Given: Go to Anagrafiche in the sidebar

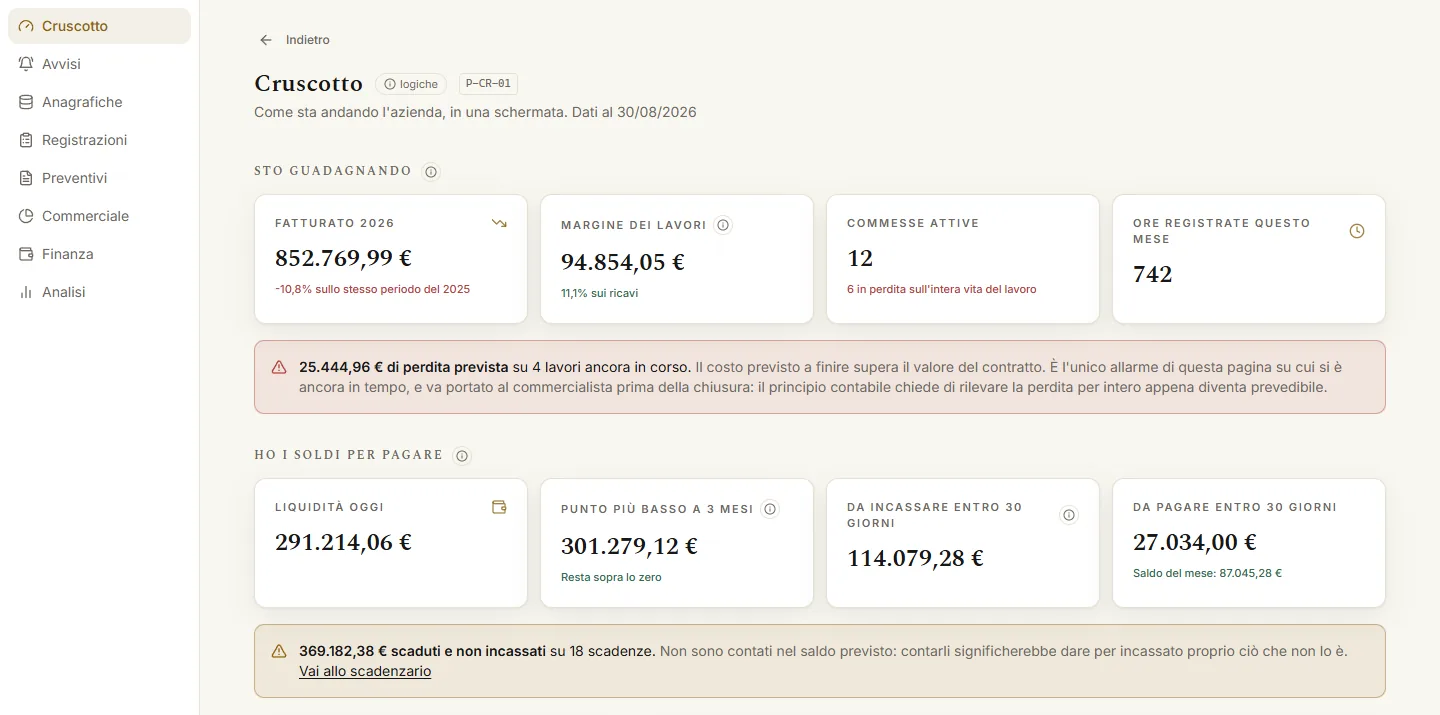Looking at the screenshot, I should (x=99, y=102).
